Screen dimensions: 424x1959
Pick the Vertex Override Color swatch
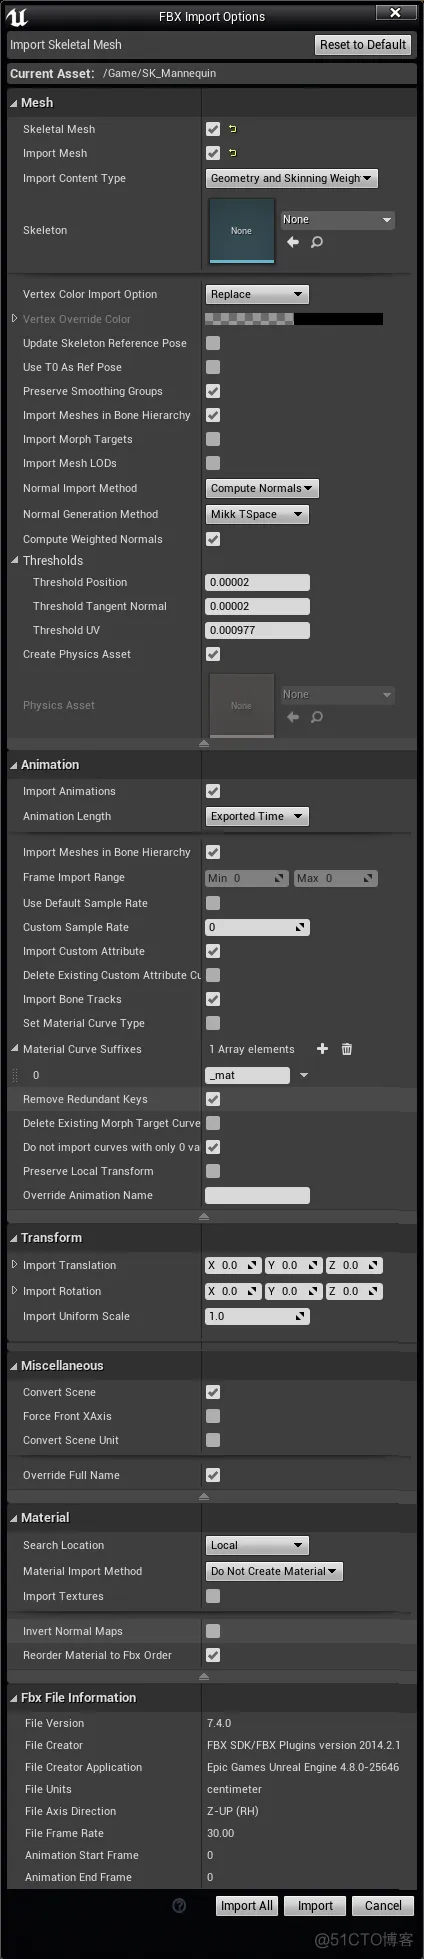294,319
